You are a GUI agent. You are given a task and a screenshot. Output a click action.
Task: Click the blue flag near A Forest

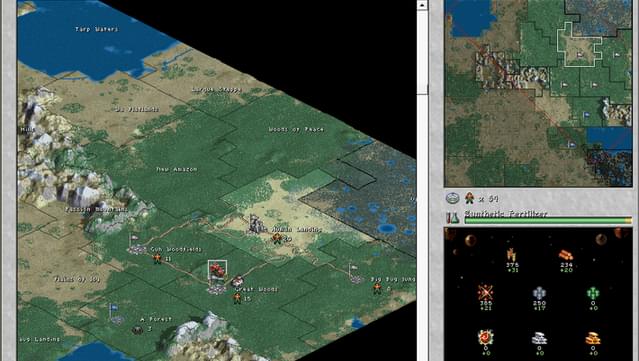[x=113, y=309]
